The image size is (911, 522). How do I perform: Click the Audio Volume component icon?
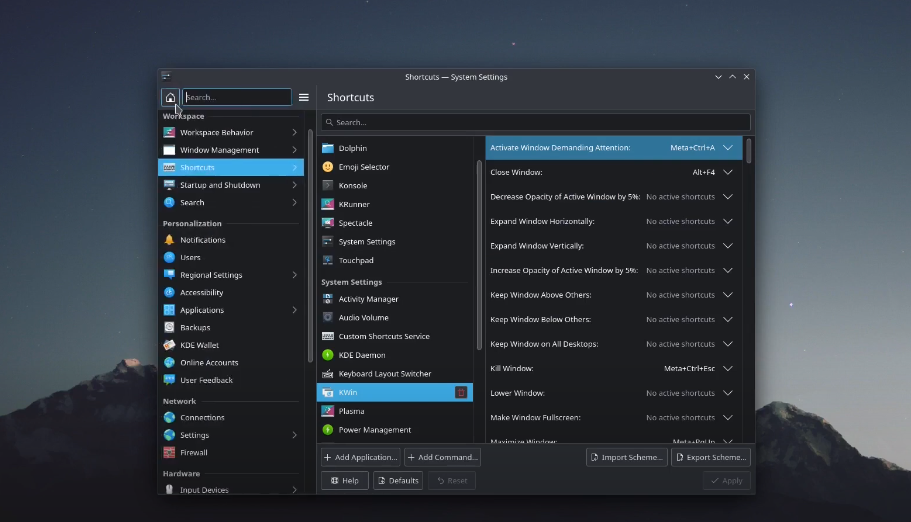[x=328, y=317]
